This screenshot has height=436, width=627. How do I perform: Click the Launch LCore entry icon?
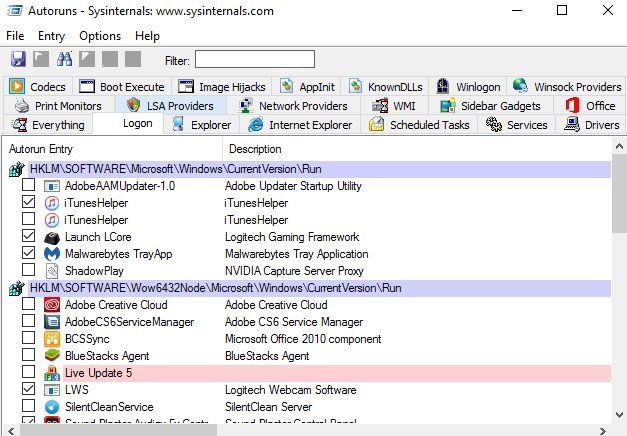pyautogui.click(x=52, y=237)
